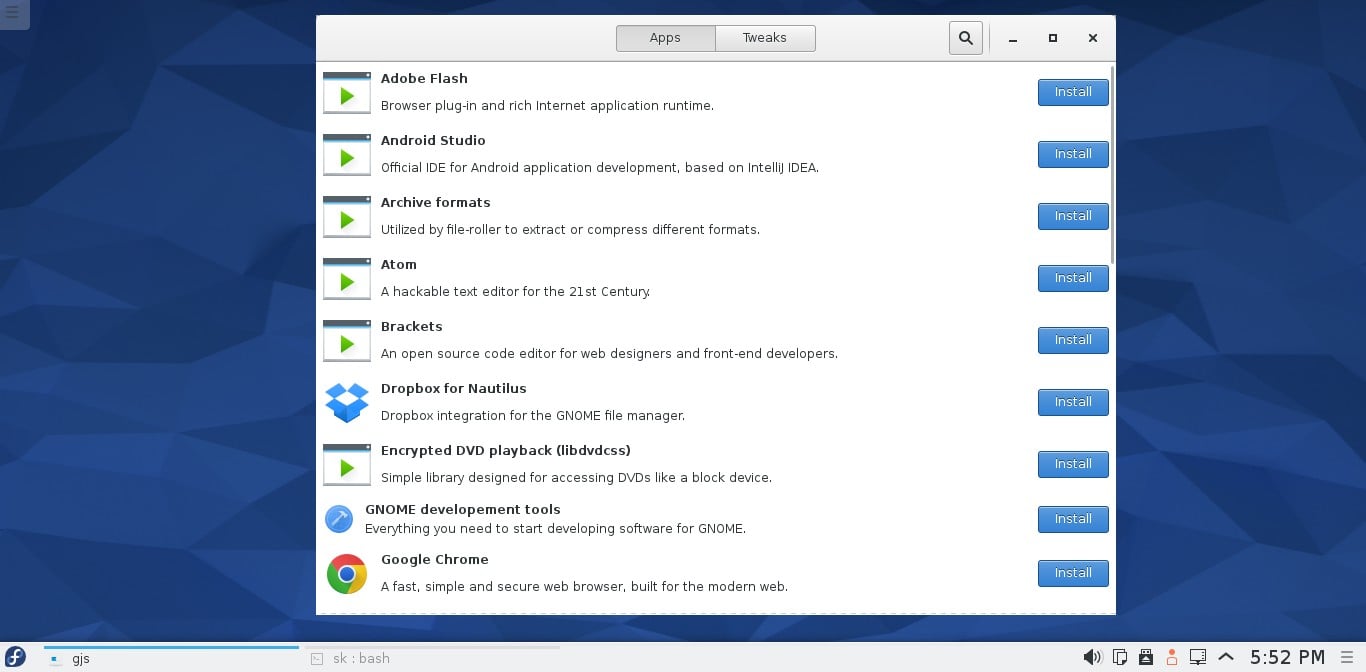Open the network display tray icon

coord(1198,657)
